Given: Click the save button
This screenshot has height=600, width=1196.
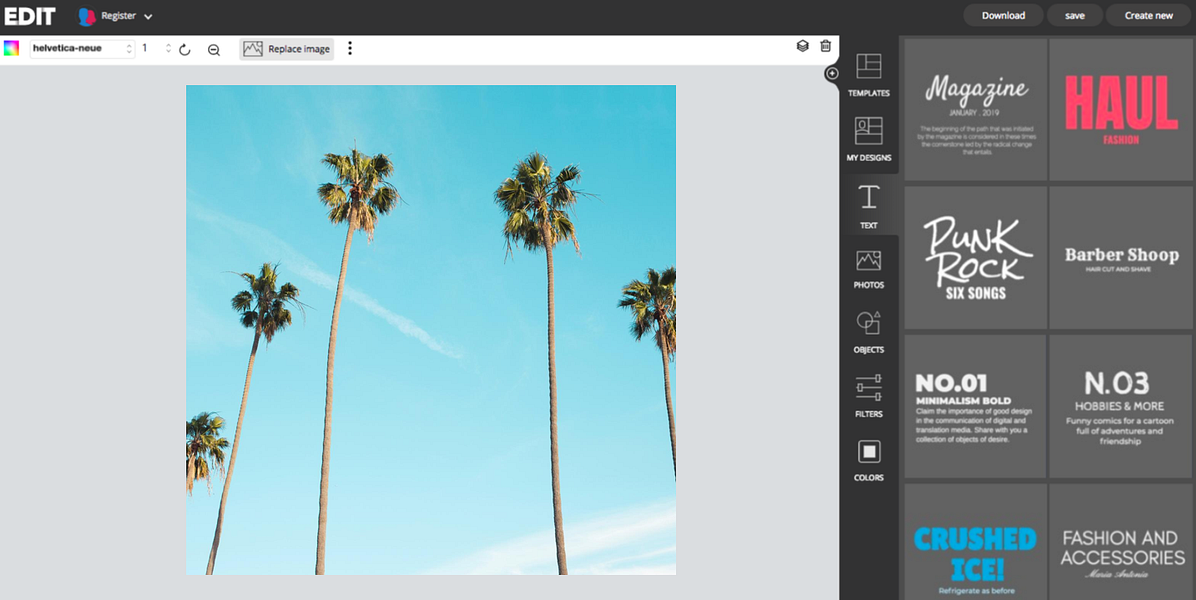Looking at the screenshot, I should (x=1075, y=15).
